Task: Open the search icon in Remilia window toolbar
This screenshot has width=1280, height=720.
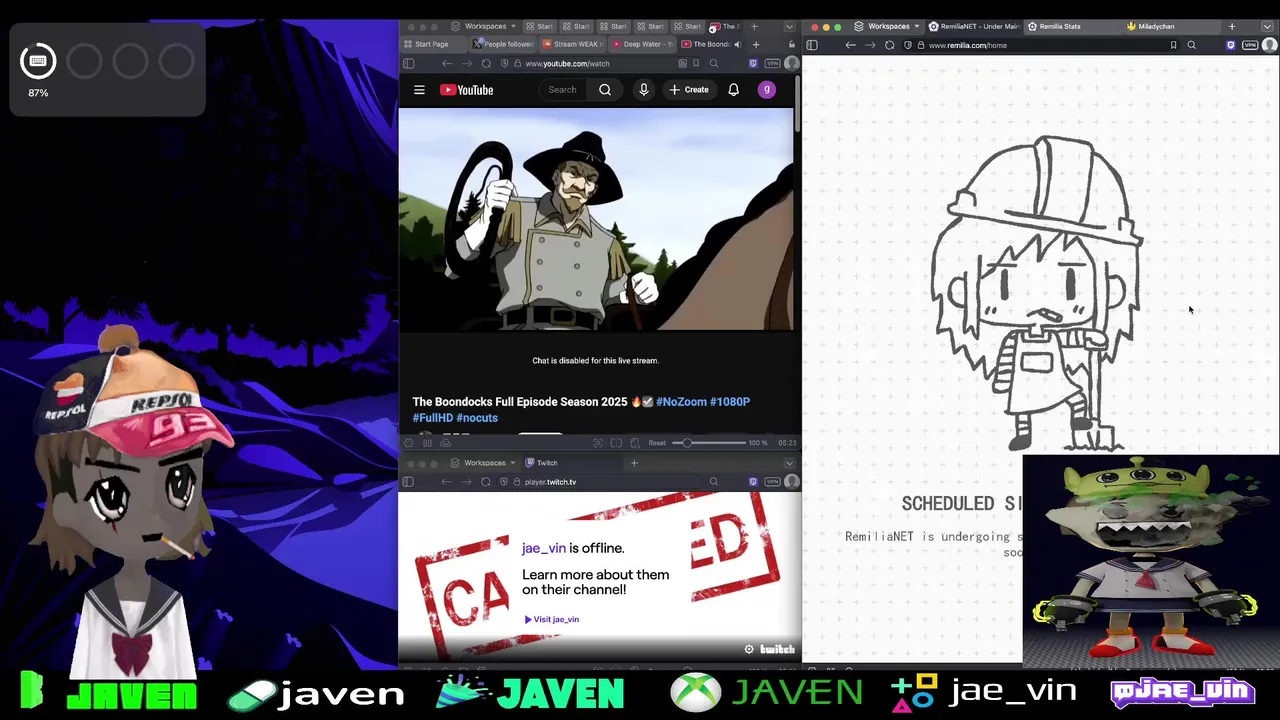Action: pos(1192,45)
